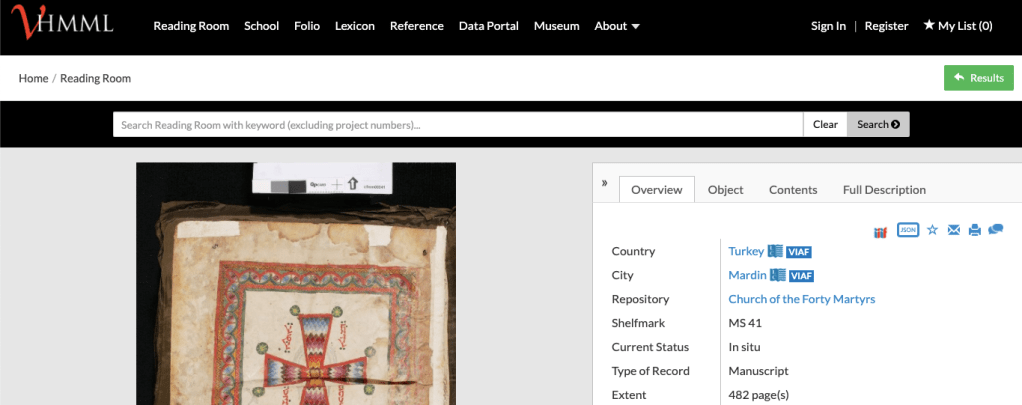This screenshot has width=1022, height=405.
Task: Open the Full Description tab
Action: point(884,190)
